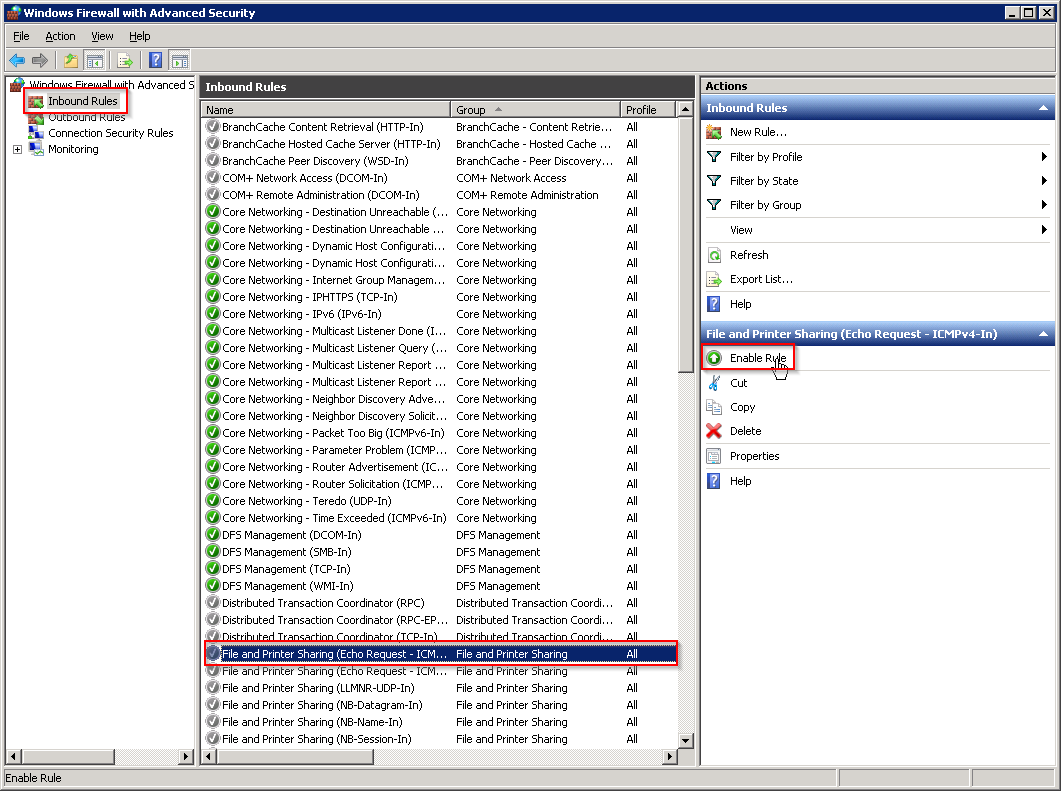
Task: Click the Forward arrow toolbar icon
Action: point(40,61)
